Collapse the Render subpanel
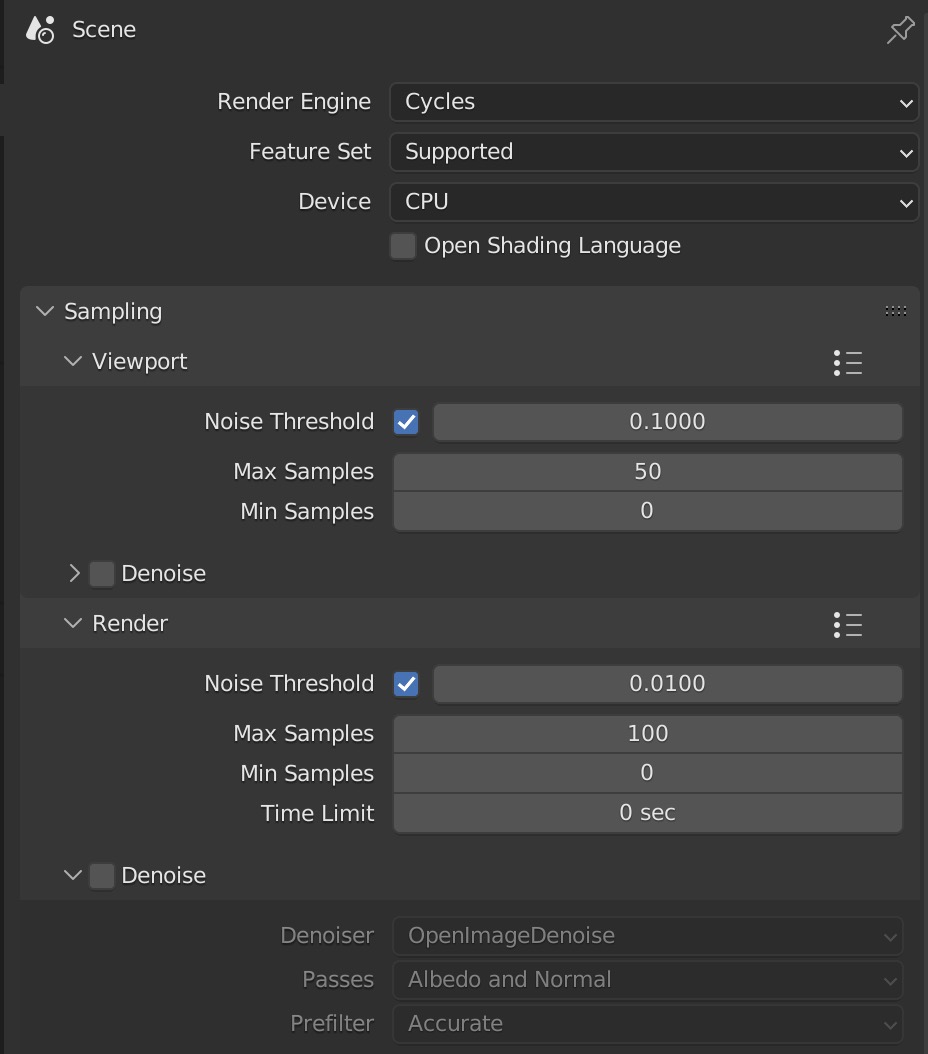 tap(73, 623)
